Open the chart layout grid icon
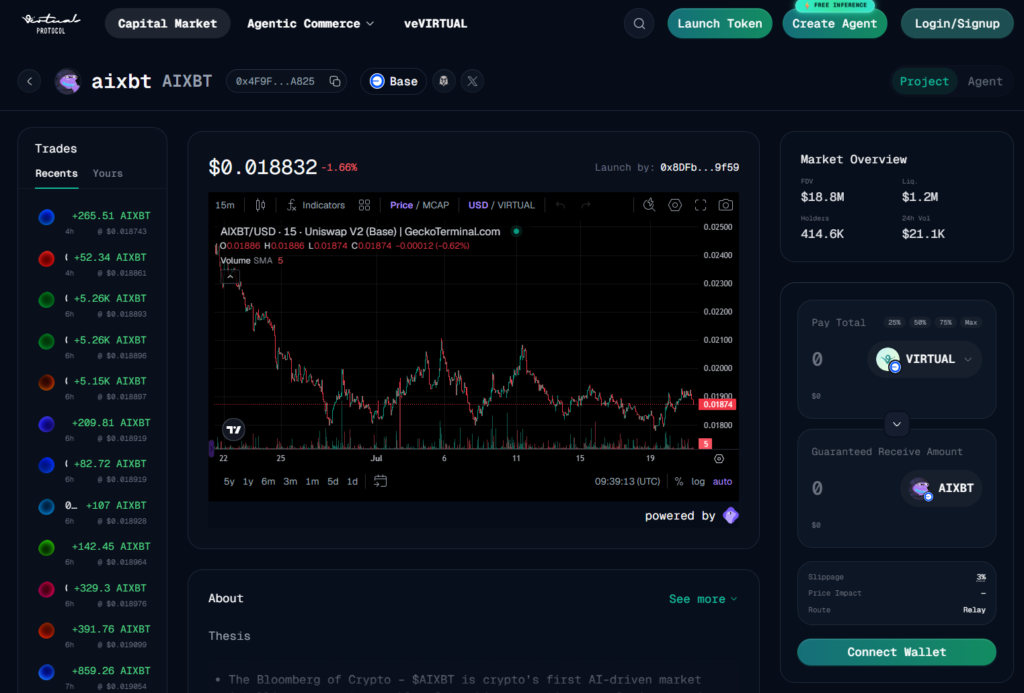The width and height of the screenshot is (1024, 693). 364,205
